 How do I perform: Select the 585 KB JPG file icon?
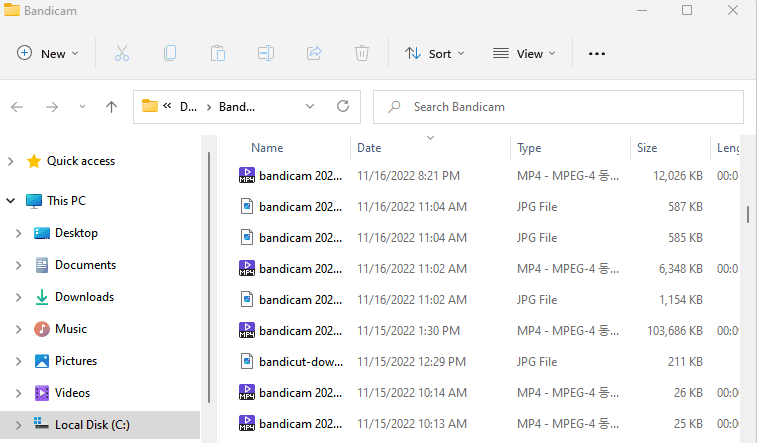tap(247, 237)
